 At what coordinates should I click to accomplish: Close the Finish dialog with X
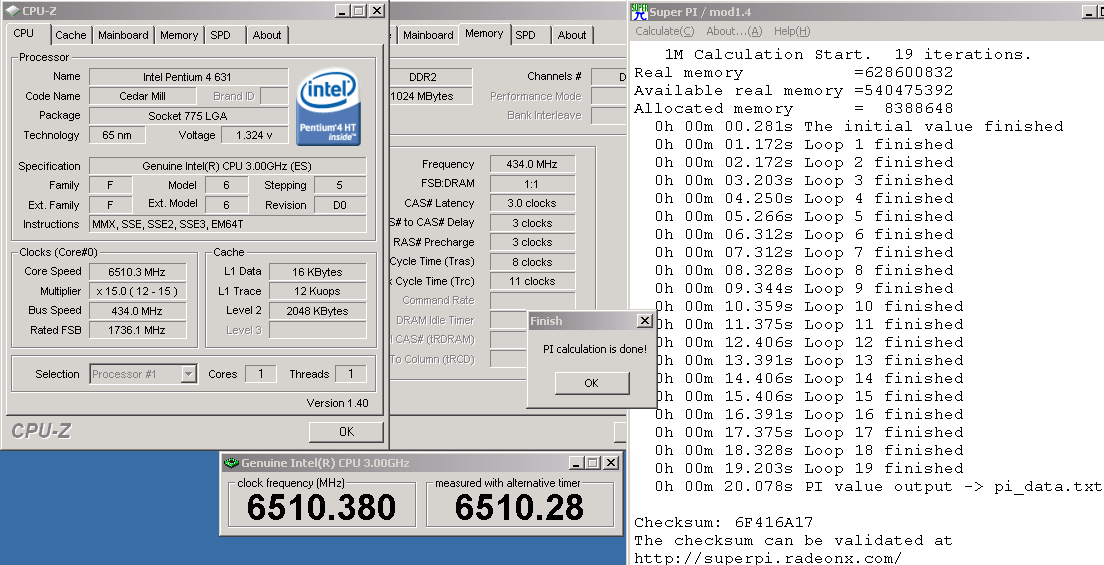click(644, 321)
